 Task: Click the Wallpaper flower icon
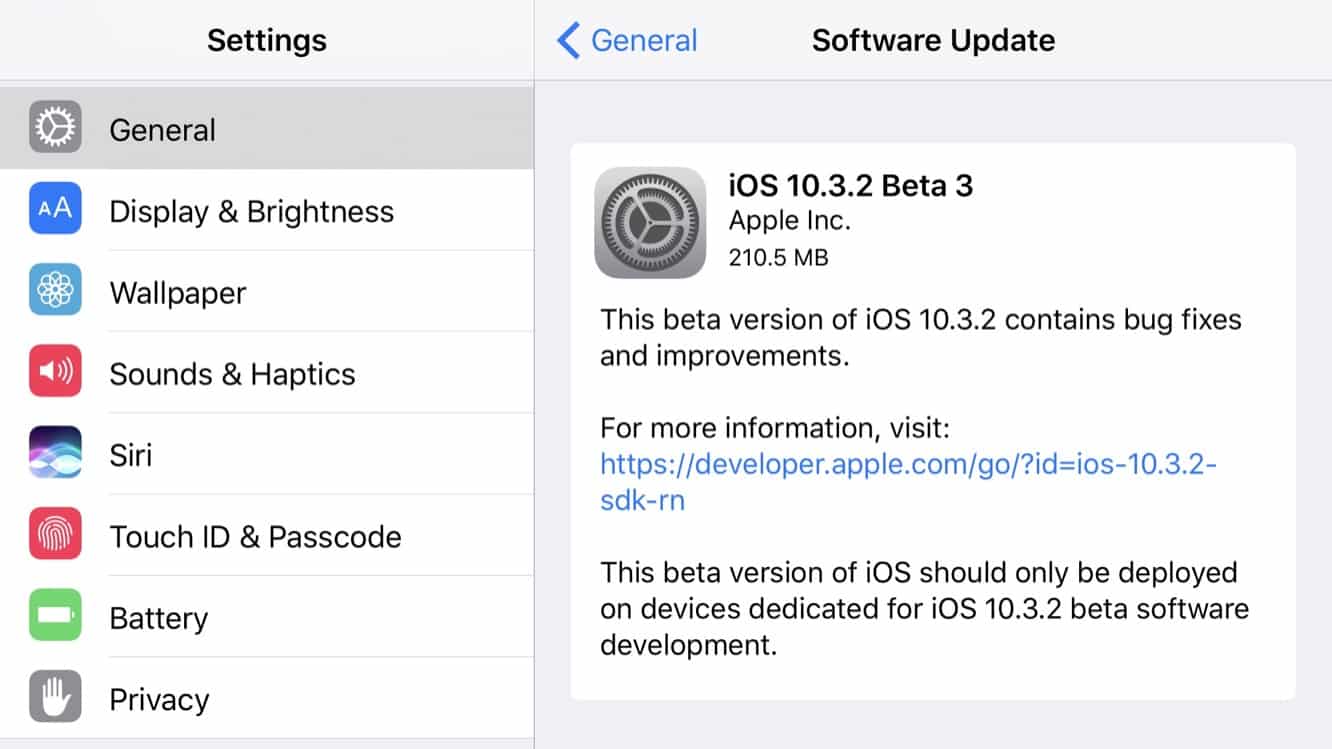point(55,290)
